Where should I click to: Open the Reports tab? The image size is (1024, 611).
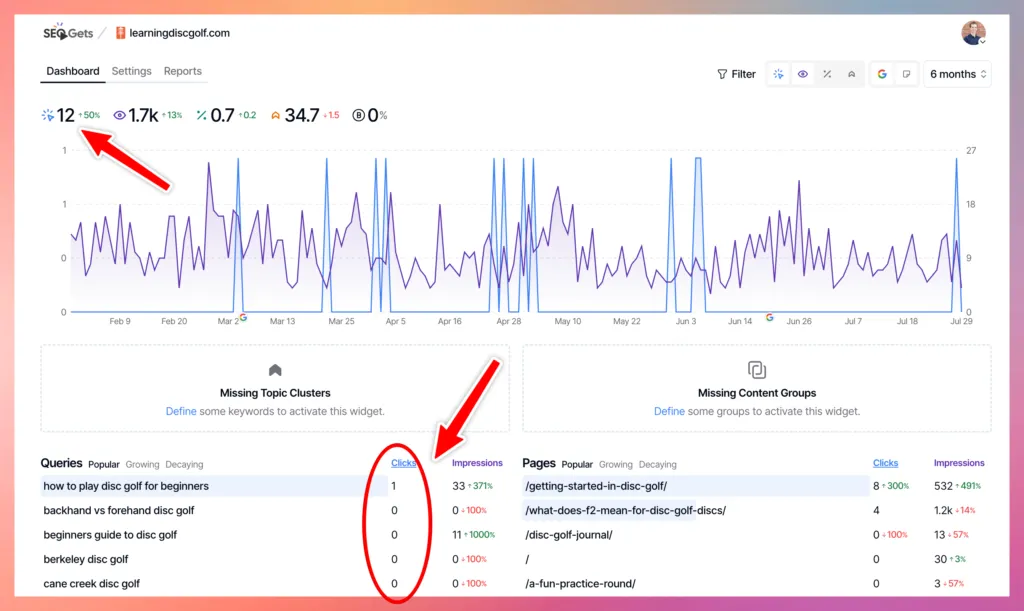tap(183, 71)
